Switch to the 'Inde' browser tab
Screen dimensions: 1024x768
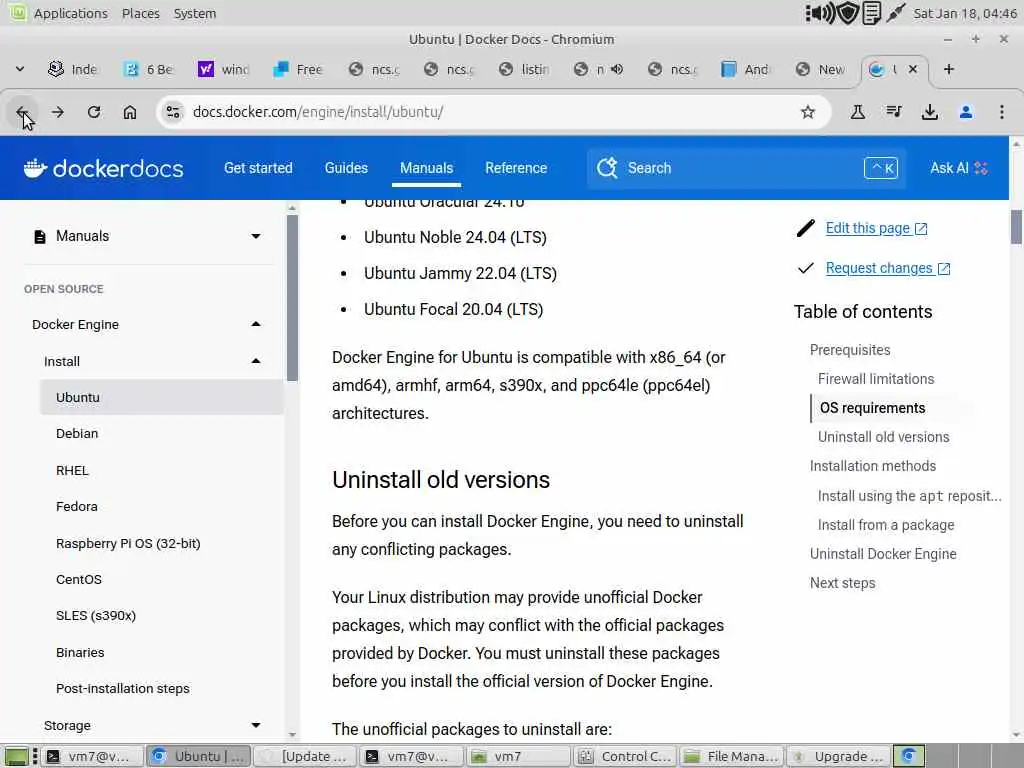pyautogui.click(x=72, y=69)
